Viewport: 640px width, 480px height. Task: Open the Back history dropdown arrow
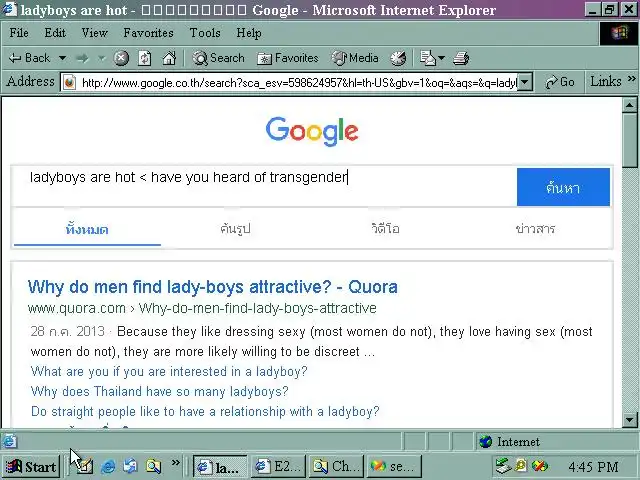[62, 58]
